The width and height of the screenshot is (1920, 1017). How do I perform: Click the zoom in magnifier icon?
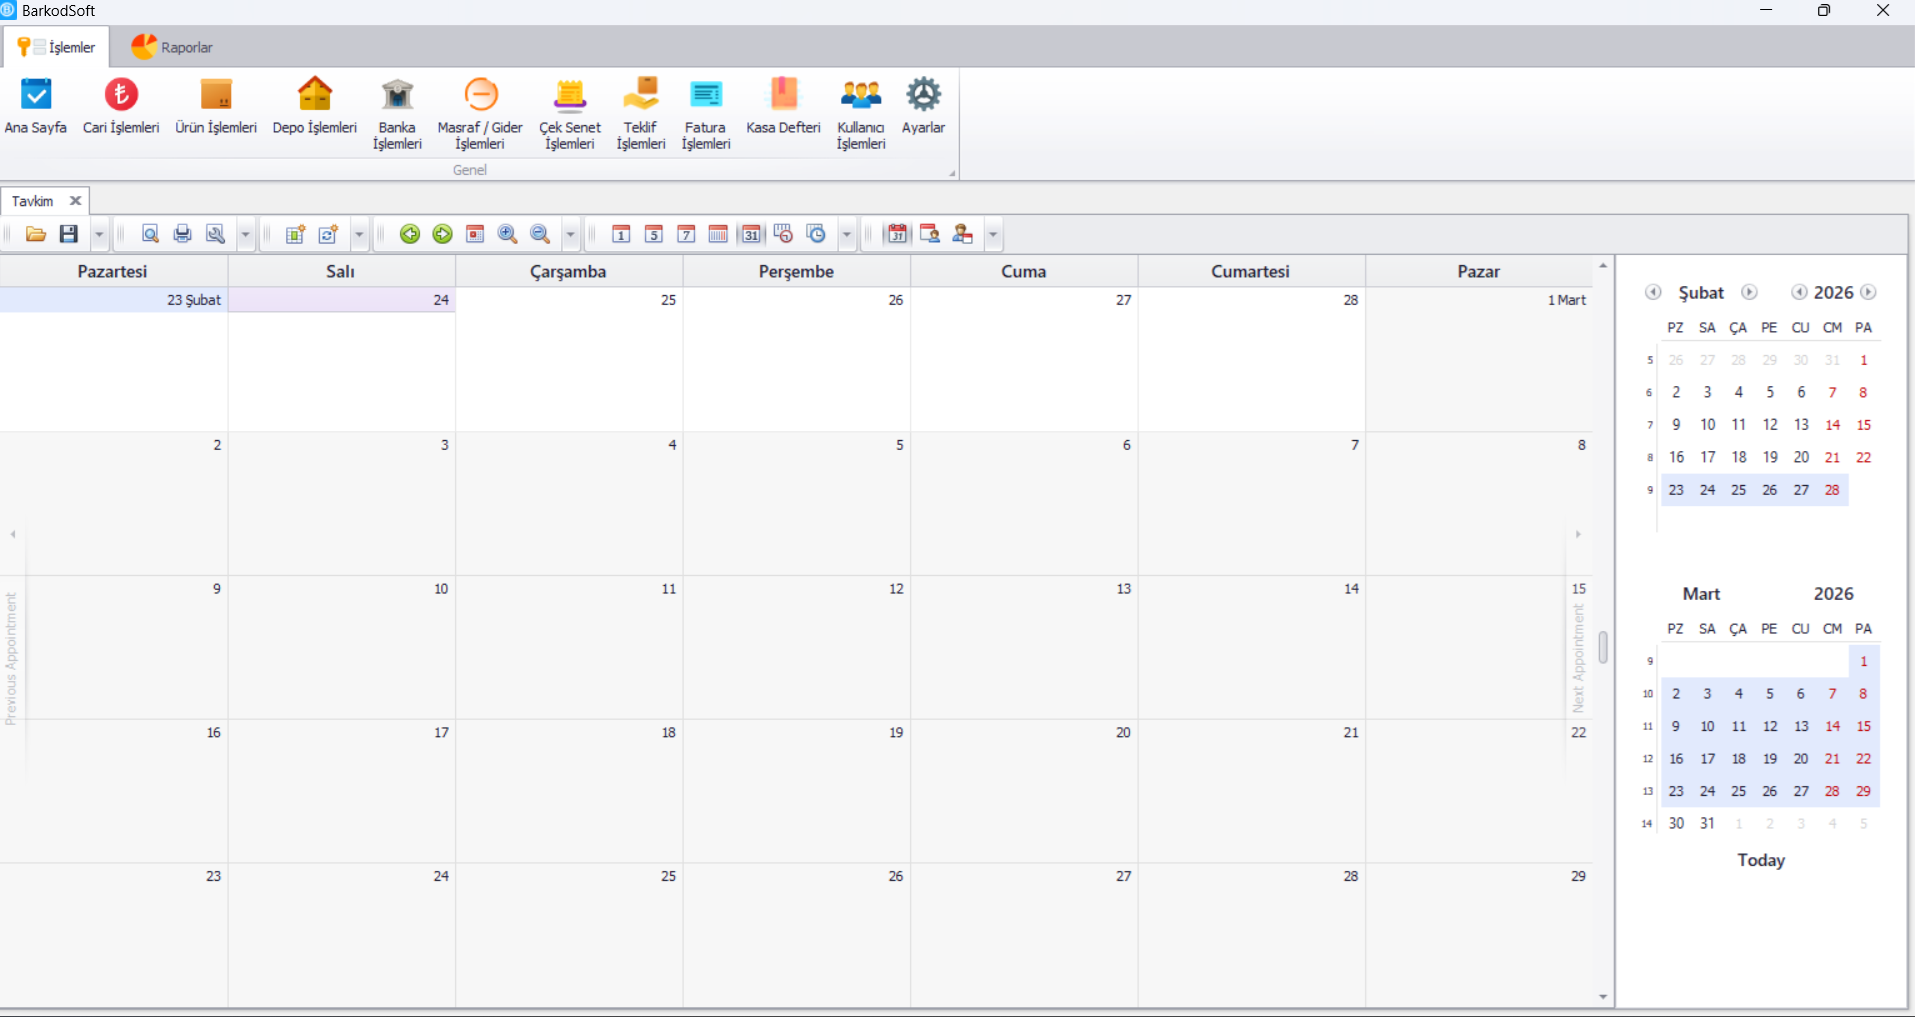(x=508, y=234)
